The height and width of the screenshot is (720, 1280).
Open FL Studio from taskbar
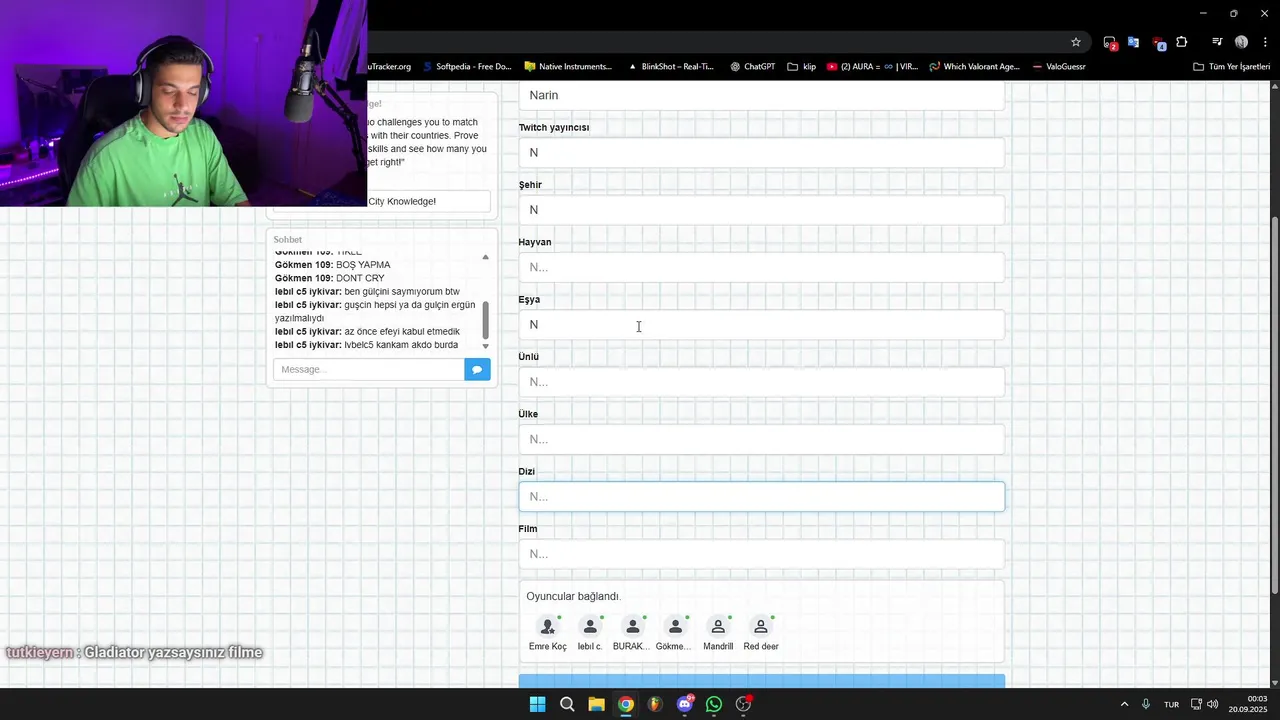pyautogui.click(x=655, y=704)
